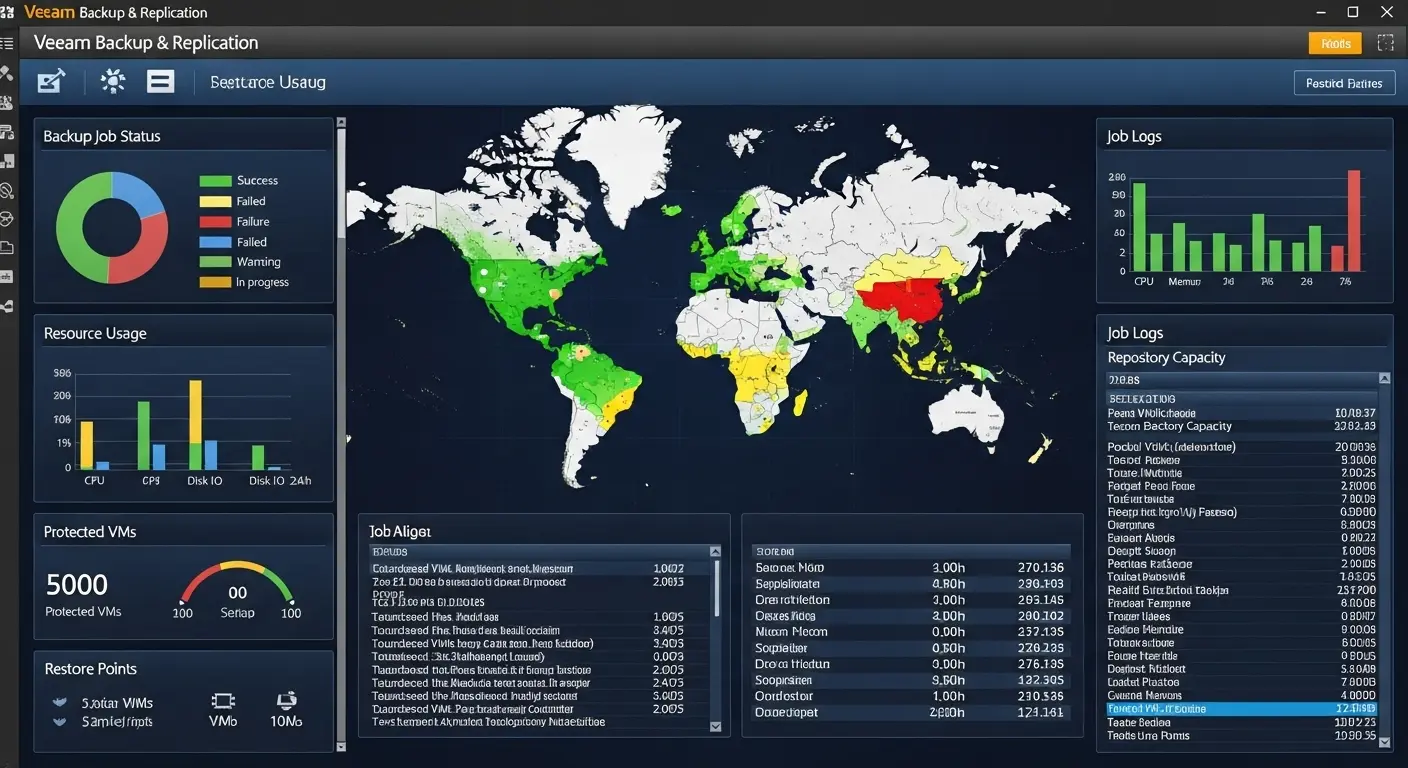Click the orange In progress legend swatch
This screenshot has height=768, width=1408.
215,282
